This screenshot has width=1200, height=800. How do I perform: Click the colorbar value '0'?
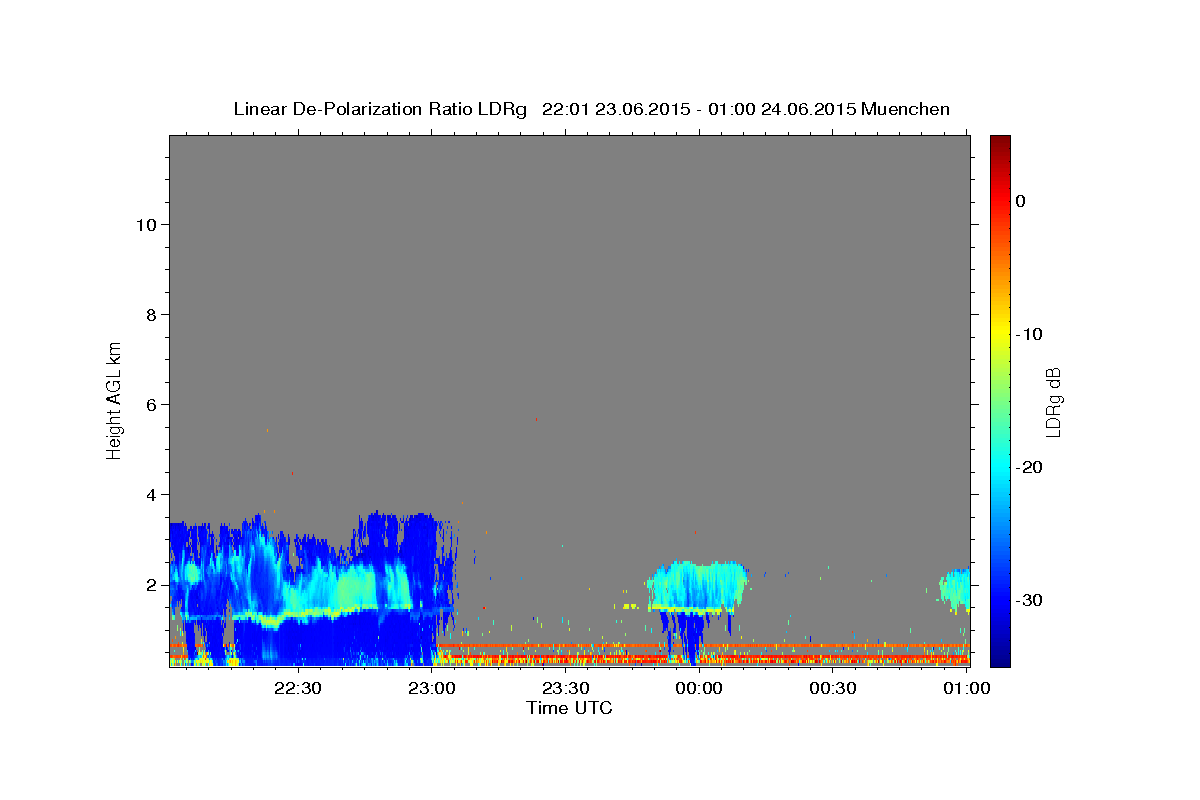point(1021,201)
